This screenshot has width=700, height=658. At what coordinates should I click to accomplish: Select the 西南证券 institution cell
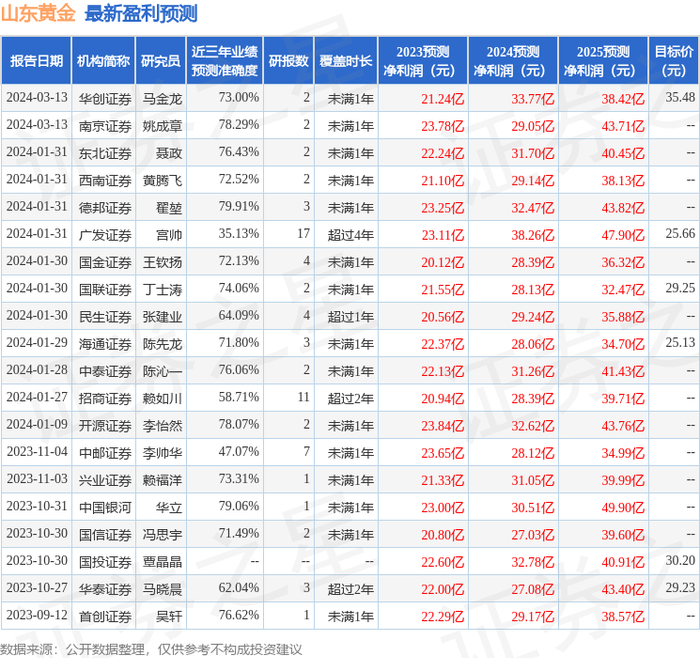(105, 180)
